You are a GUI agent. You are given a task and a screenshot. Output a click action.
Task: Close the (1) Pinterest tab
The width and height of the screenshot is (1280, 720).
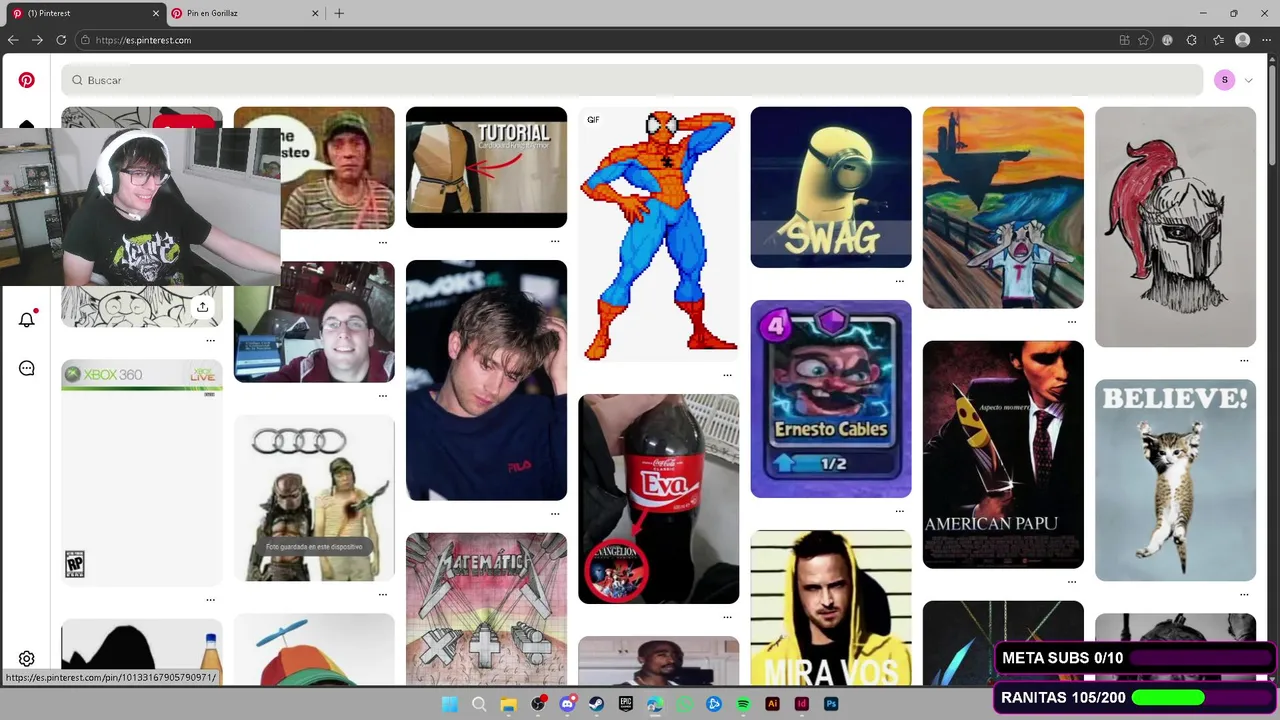(x=156, y=13)
